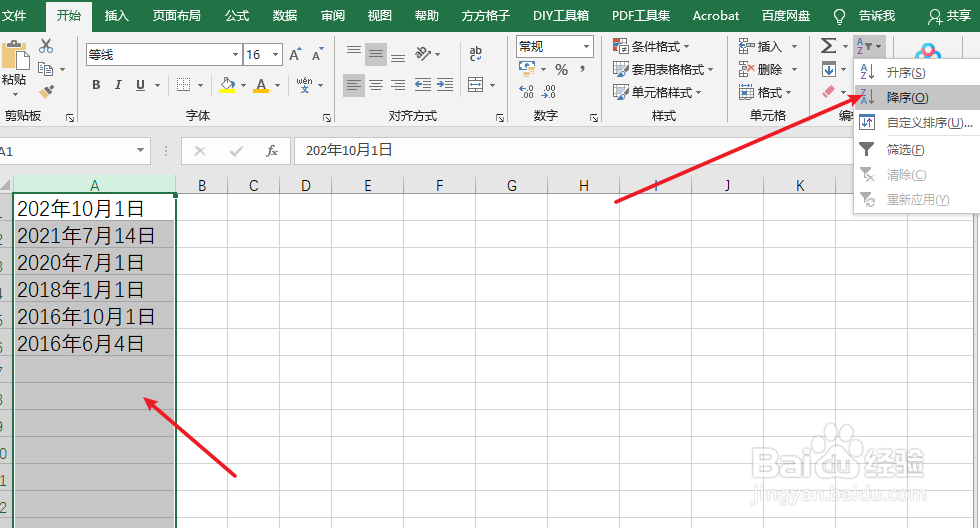Open the 文件 tab
This screenshot has height=528, width=980.
tap(14, 16)
